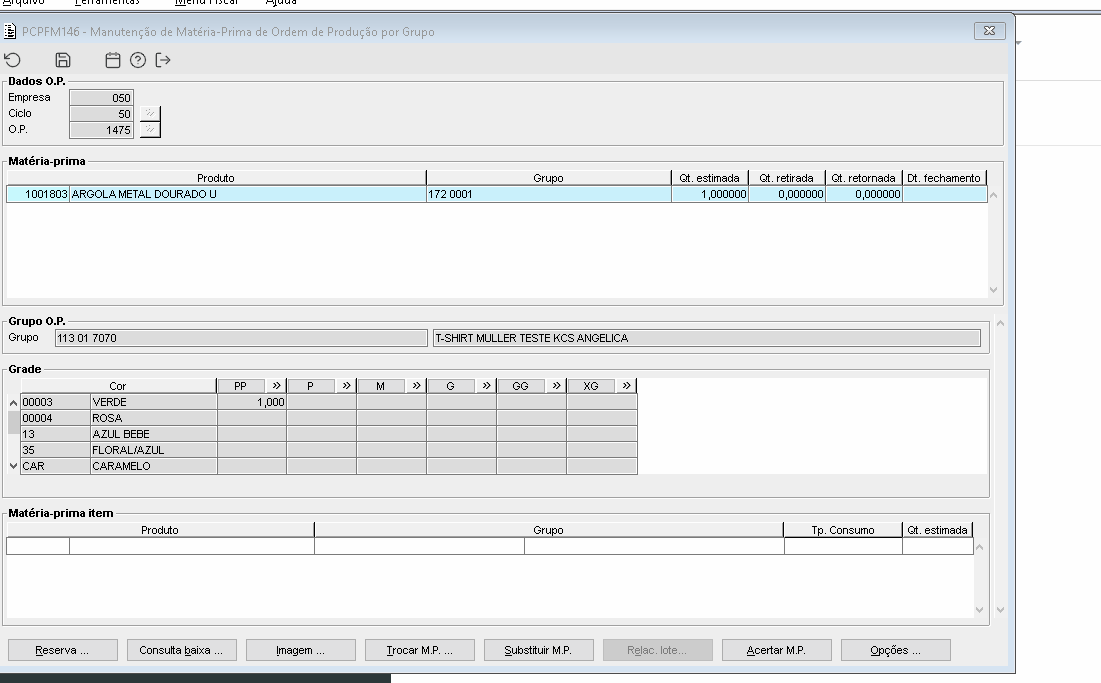Expand the P size column arrow
This screenshot has height=683, width=1101.
tap(346, 385)
